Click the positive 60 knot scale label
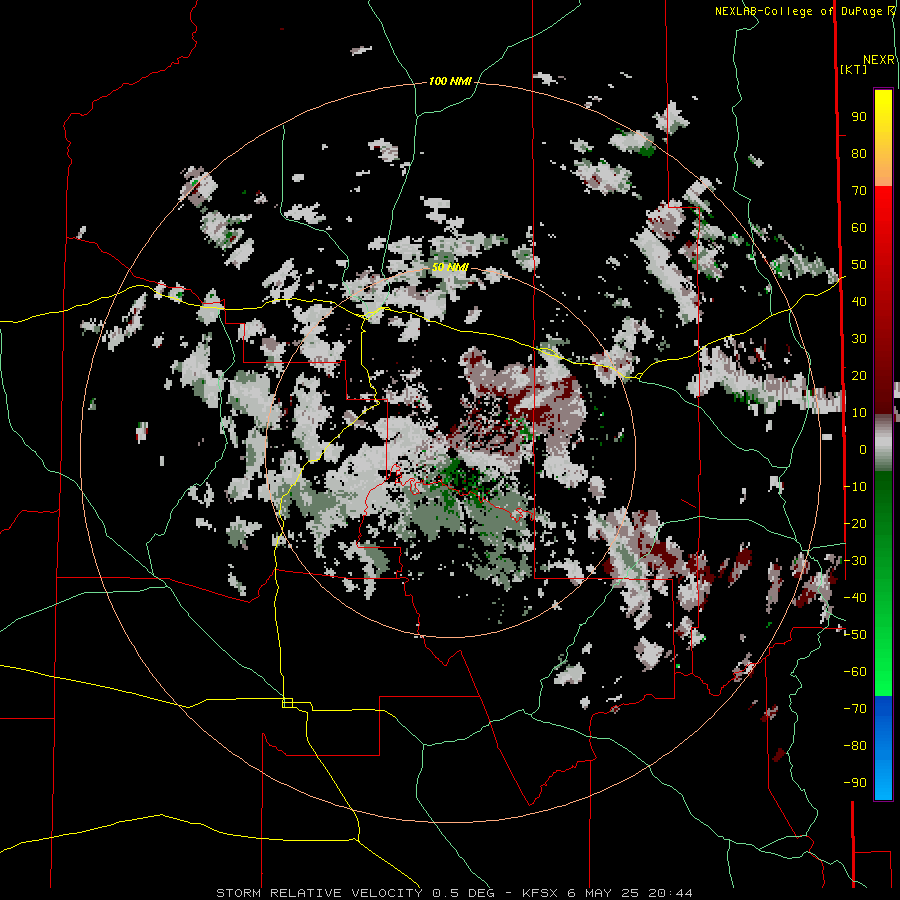This screenshot has width=900, height=900. 859,228
